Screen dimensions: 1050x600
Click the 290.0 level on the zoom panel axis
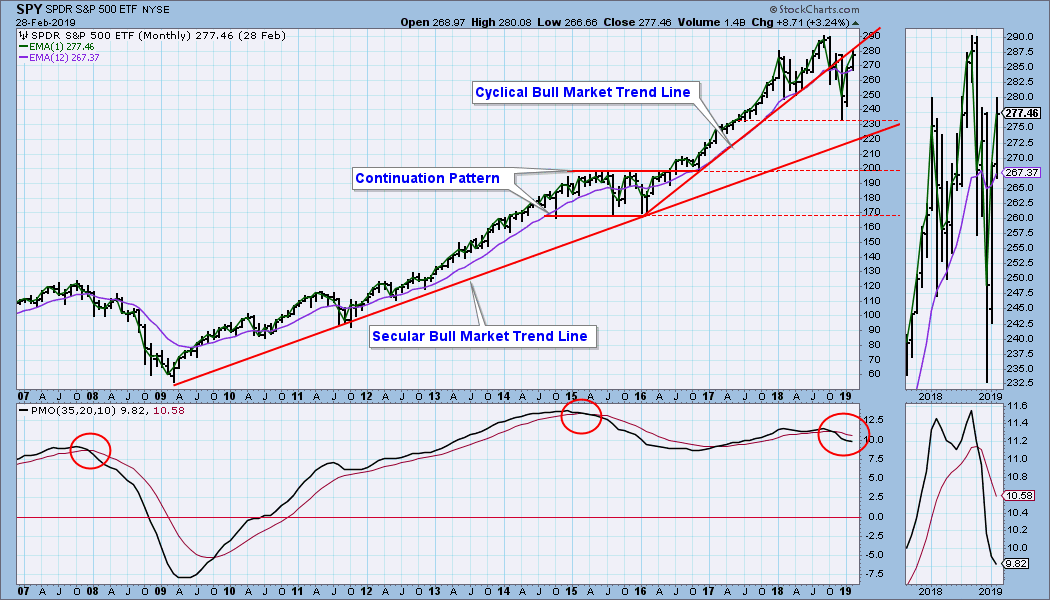pos(1019,36)
